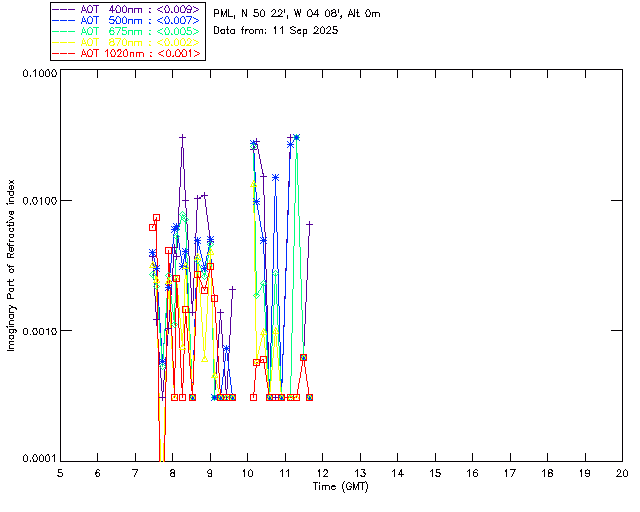Viewport: 640px width, 512px height.
Task: Click the 'Data from: 11 Sep 2025' text
Action: click(276, 31)
